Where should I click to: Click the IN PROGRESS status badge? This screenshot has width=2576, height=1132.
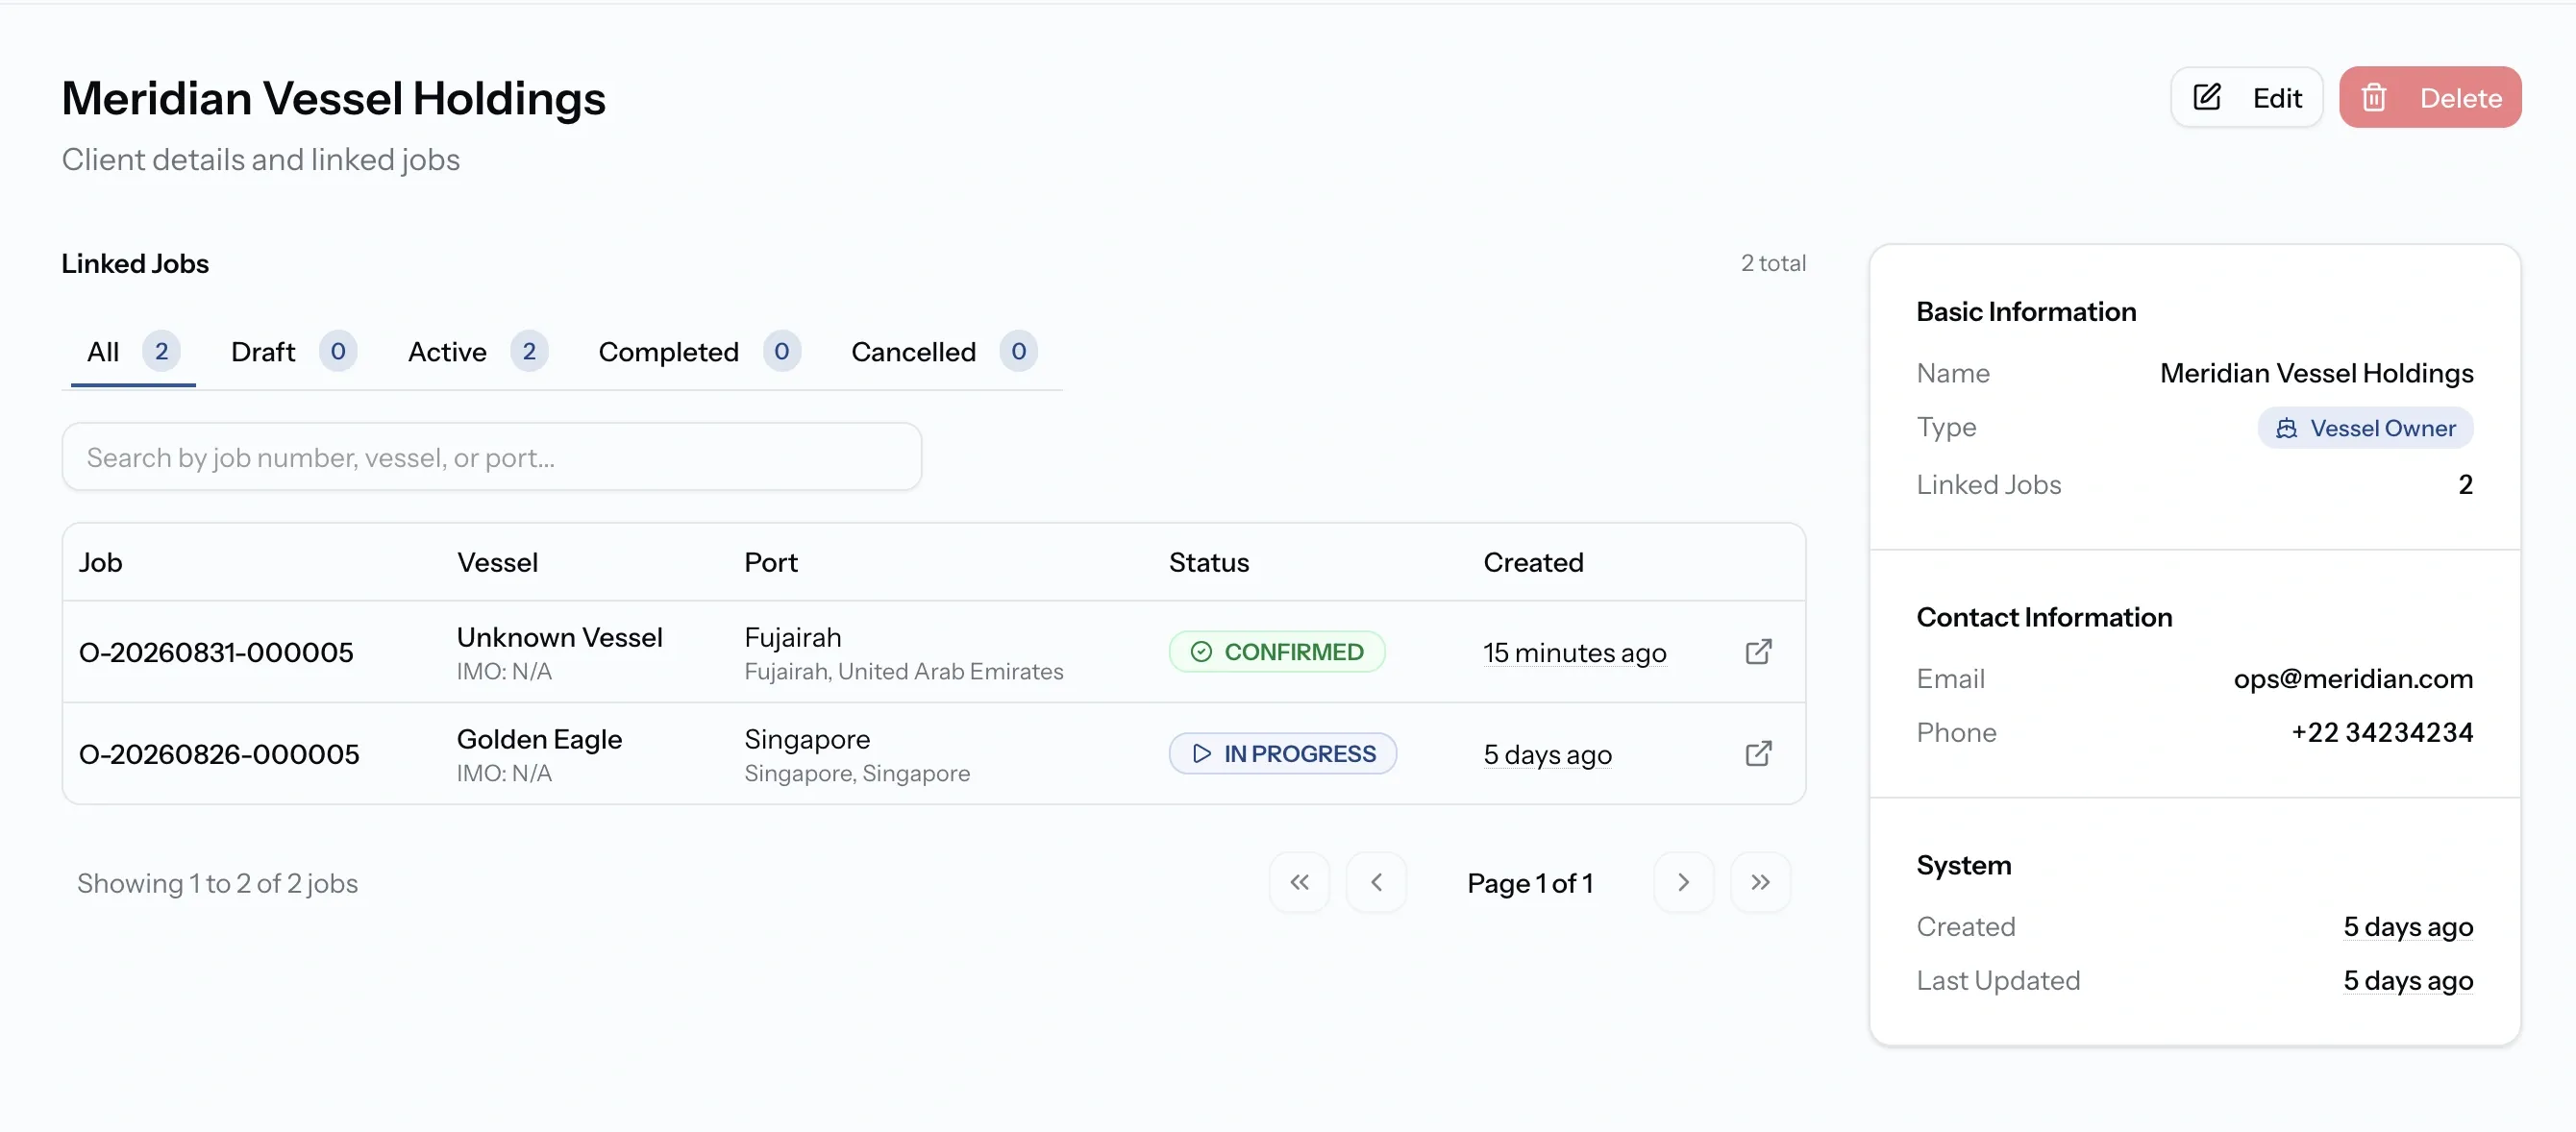pos(1282,754)
